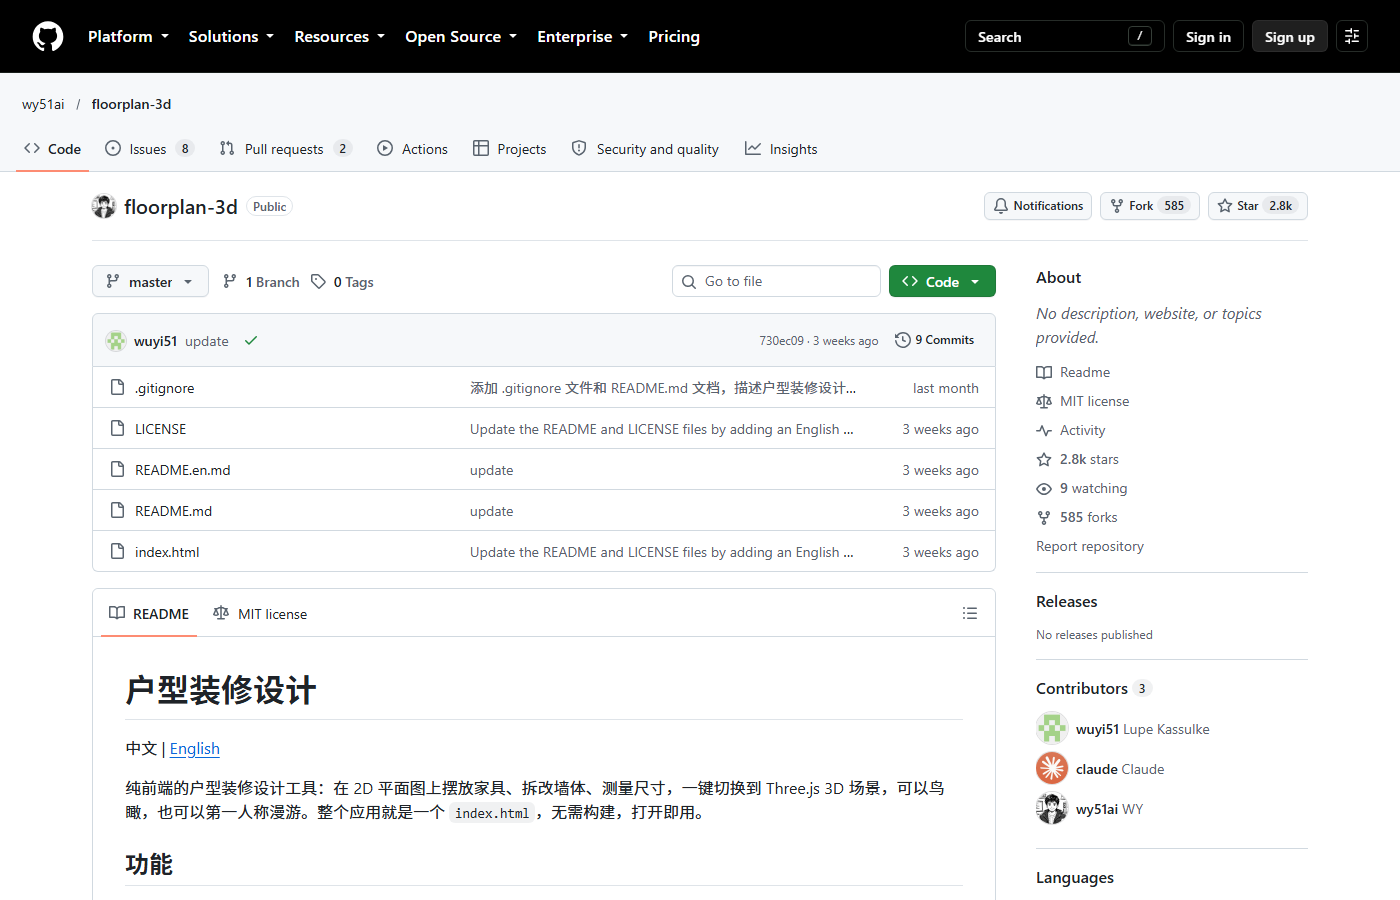Click the GitHub octocat logo
Screen dimensions: 1400x900
pyautogui.click(x=48, y=36)
